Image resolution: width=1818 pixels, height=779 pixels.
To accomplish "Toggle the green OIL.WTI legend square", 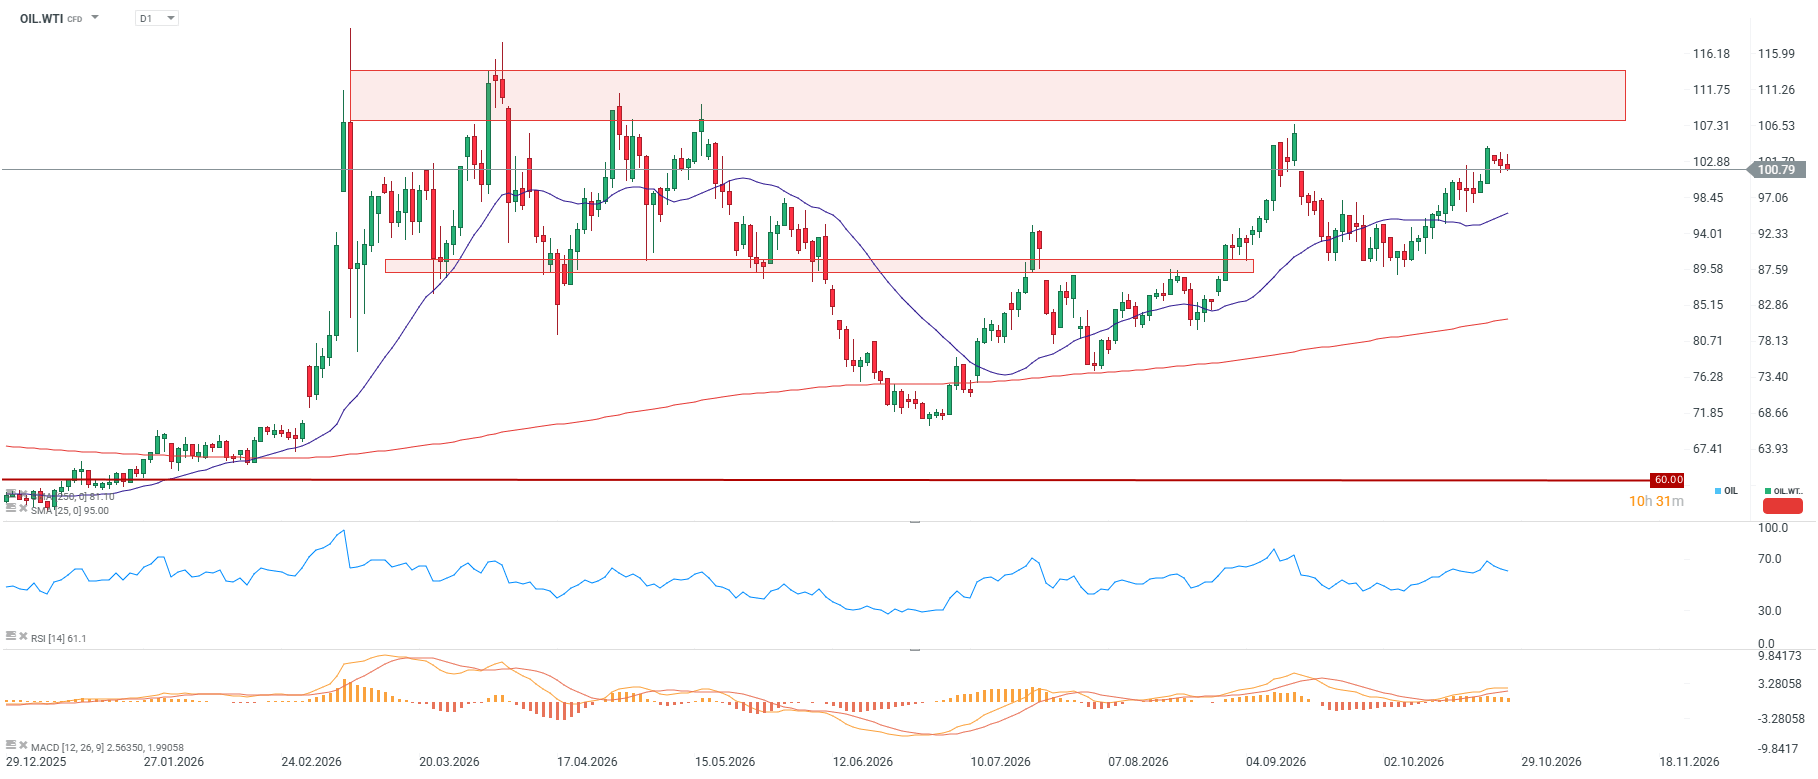I will click(1768, 491).
